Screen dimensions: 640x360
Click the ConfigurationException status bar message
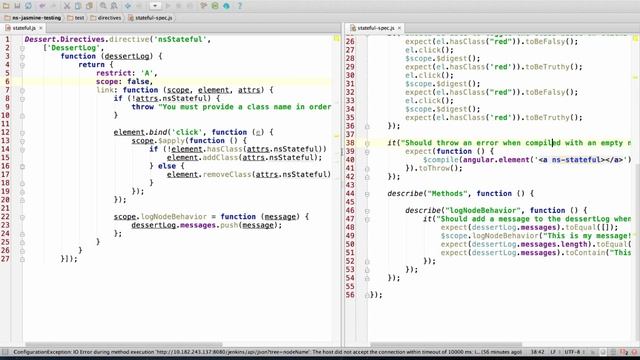click(267, 352)
